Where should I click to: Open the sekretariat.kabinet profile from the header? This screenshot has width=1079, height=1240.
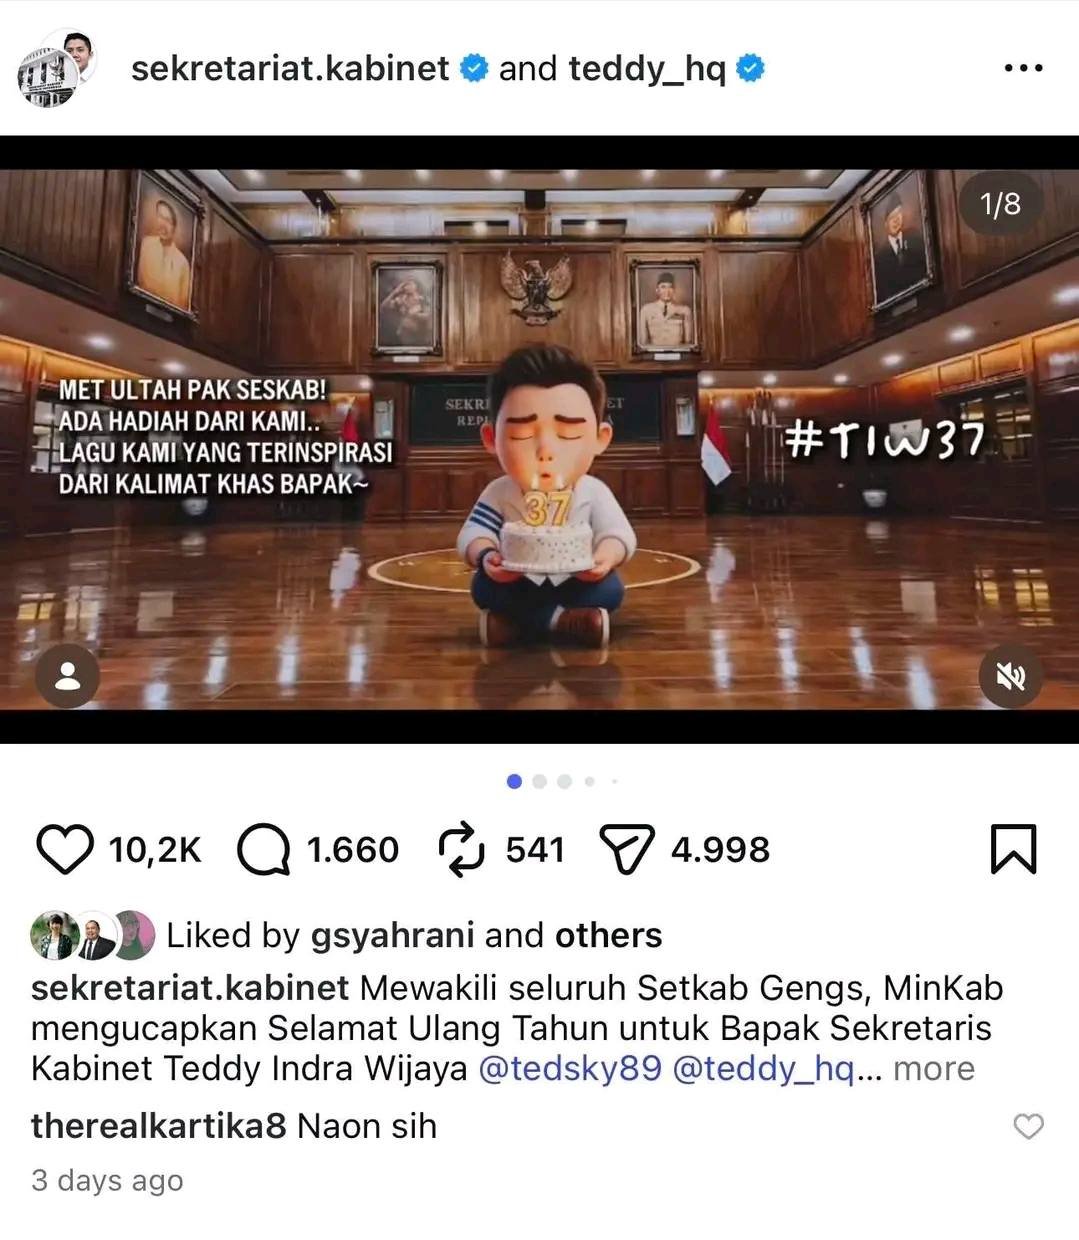(290, 68)
